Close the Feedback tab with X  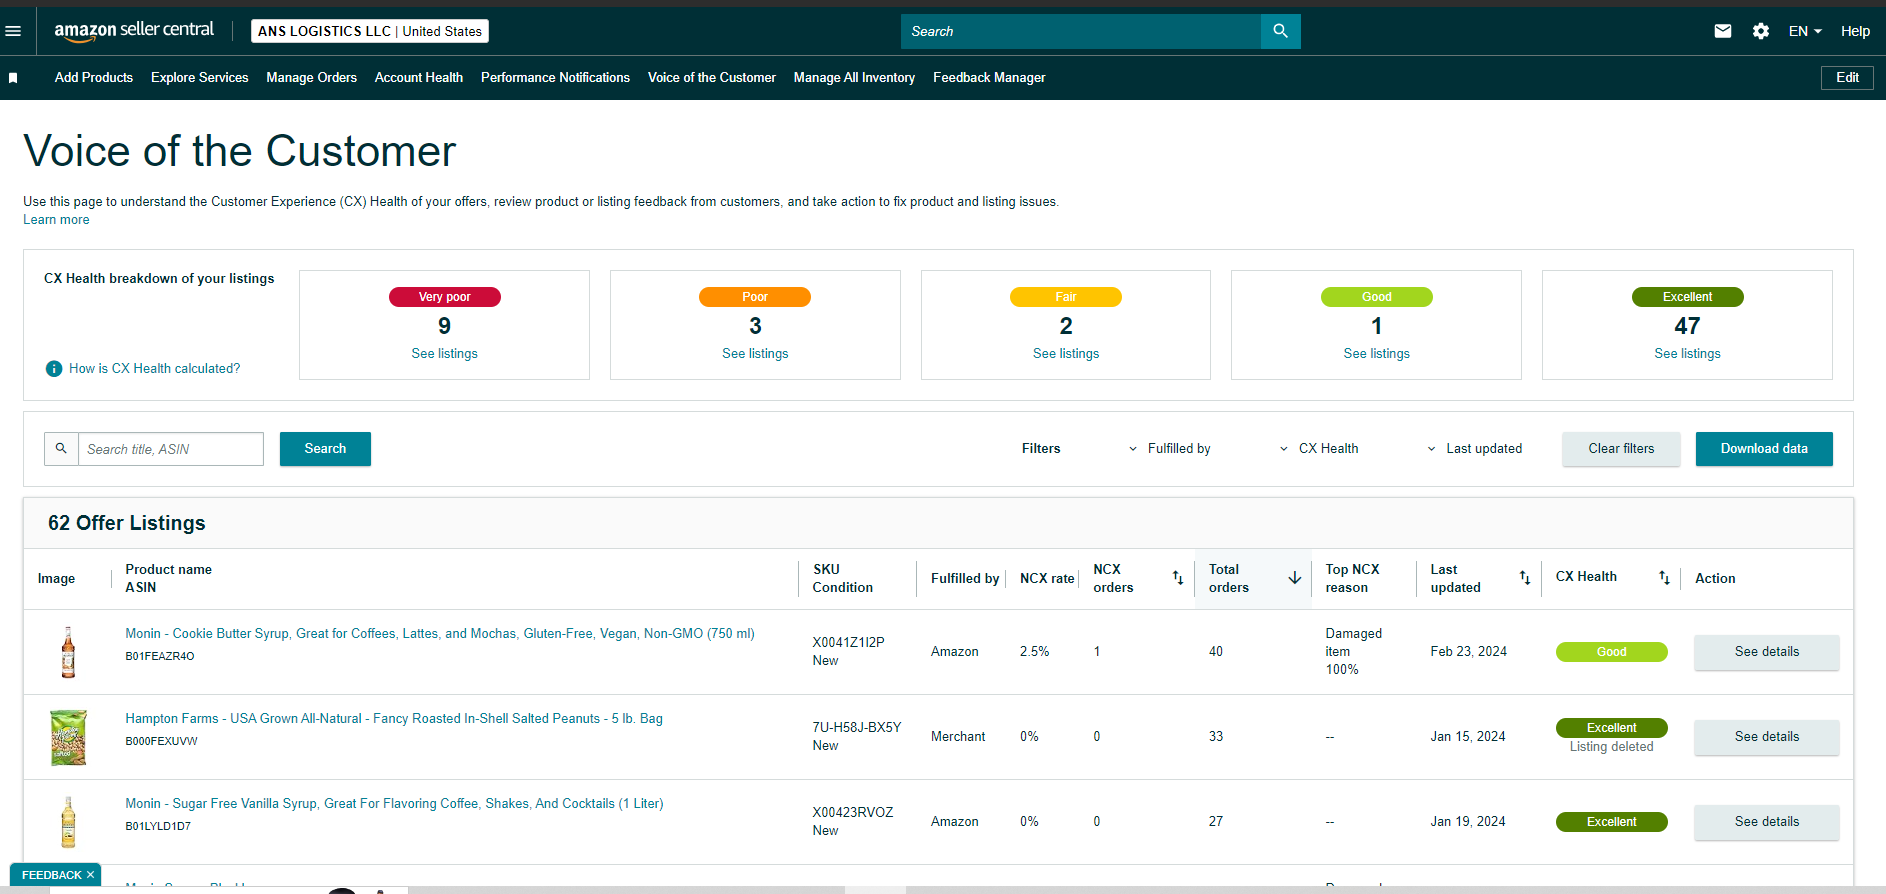click(x=90, y=875)
